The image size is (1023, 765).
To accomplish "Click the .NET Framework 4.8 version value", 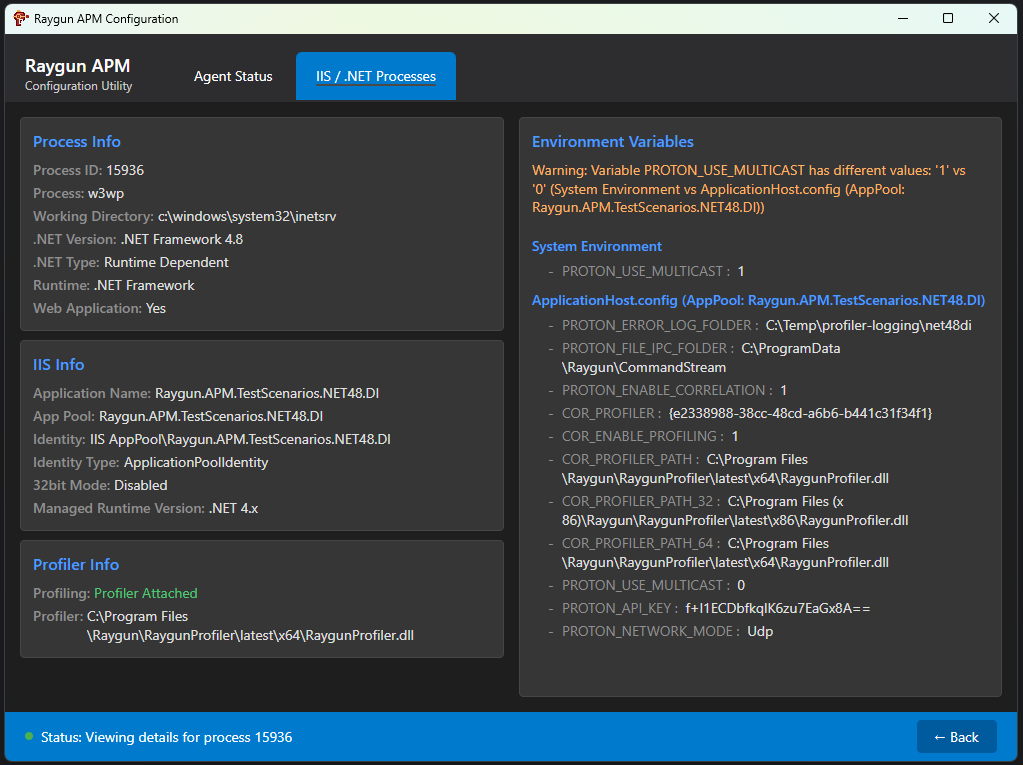I will point(182,239).
